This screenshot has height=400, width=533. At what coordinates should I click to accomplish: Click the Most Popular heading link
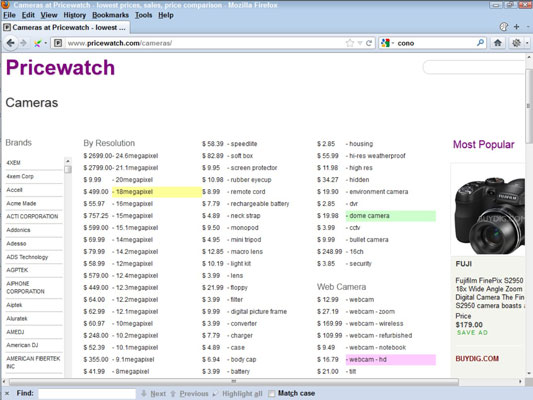click(x=483, y=144)
